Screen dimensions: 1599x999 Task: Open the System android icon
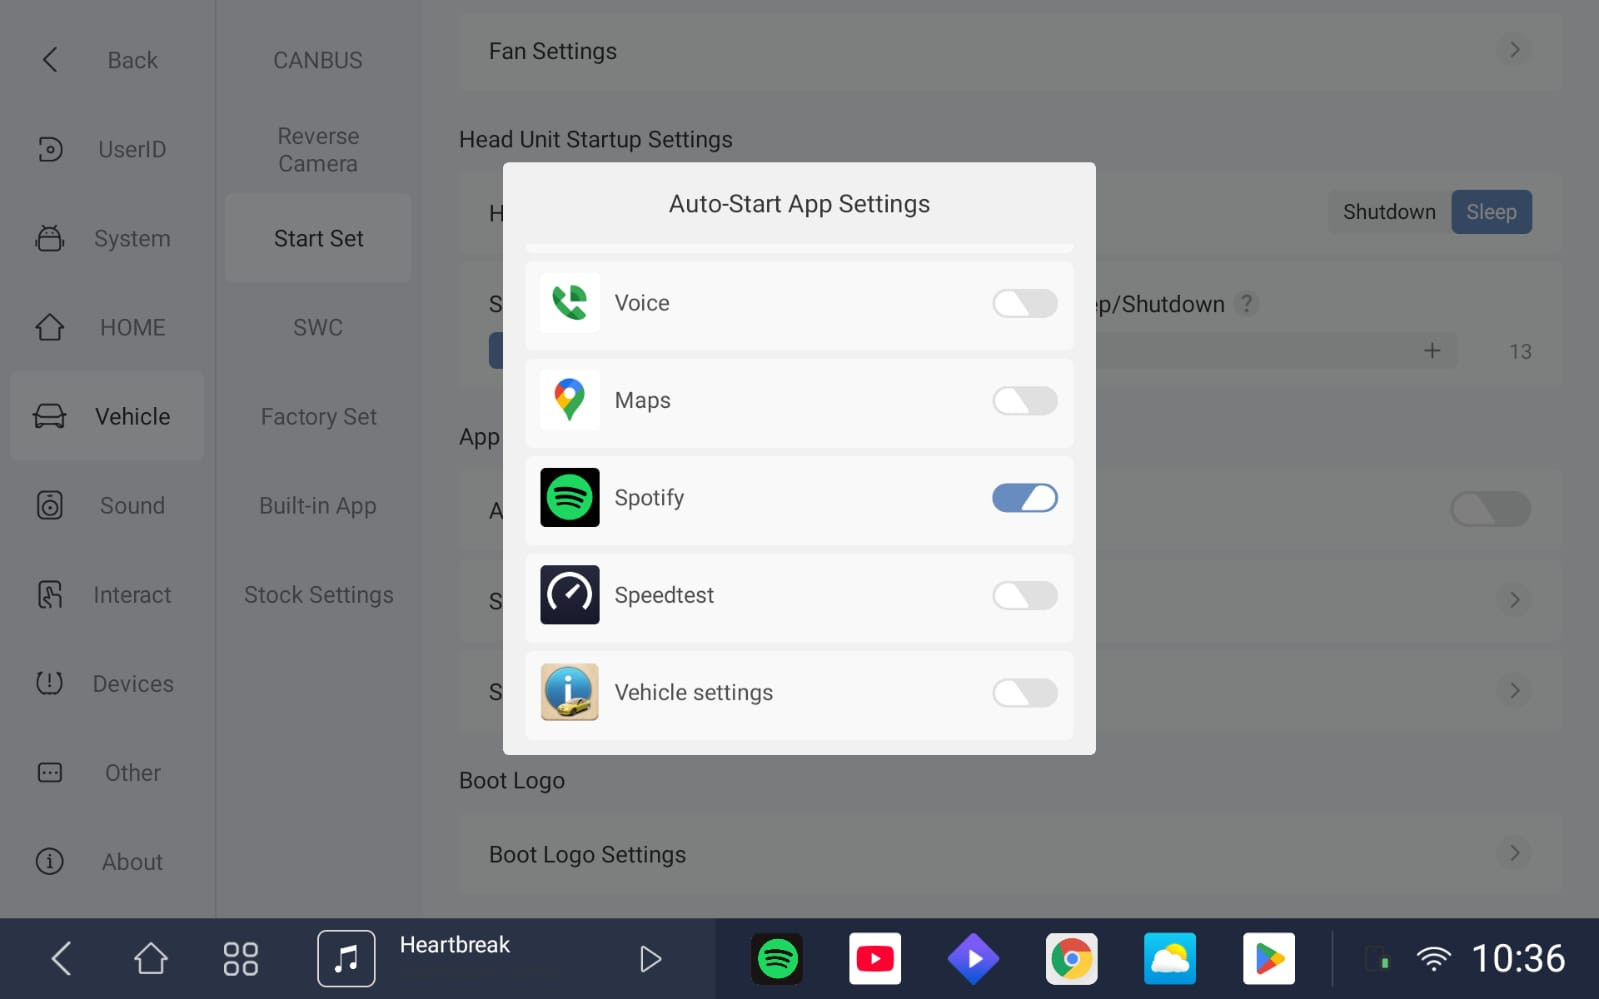point(50,238)
